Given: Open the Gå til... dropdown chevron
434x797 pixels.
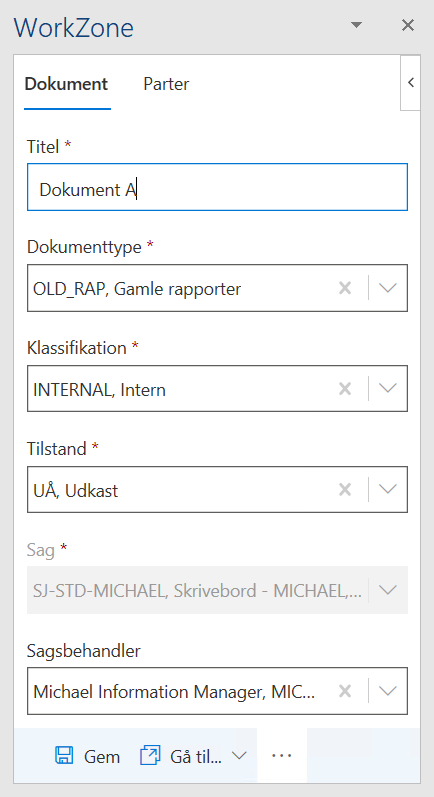Looking at the screenshot, I should pyautogui.click(x=239, y=756).
